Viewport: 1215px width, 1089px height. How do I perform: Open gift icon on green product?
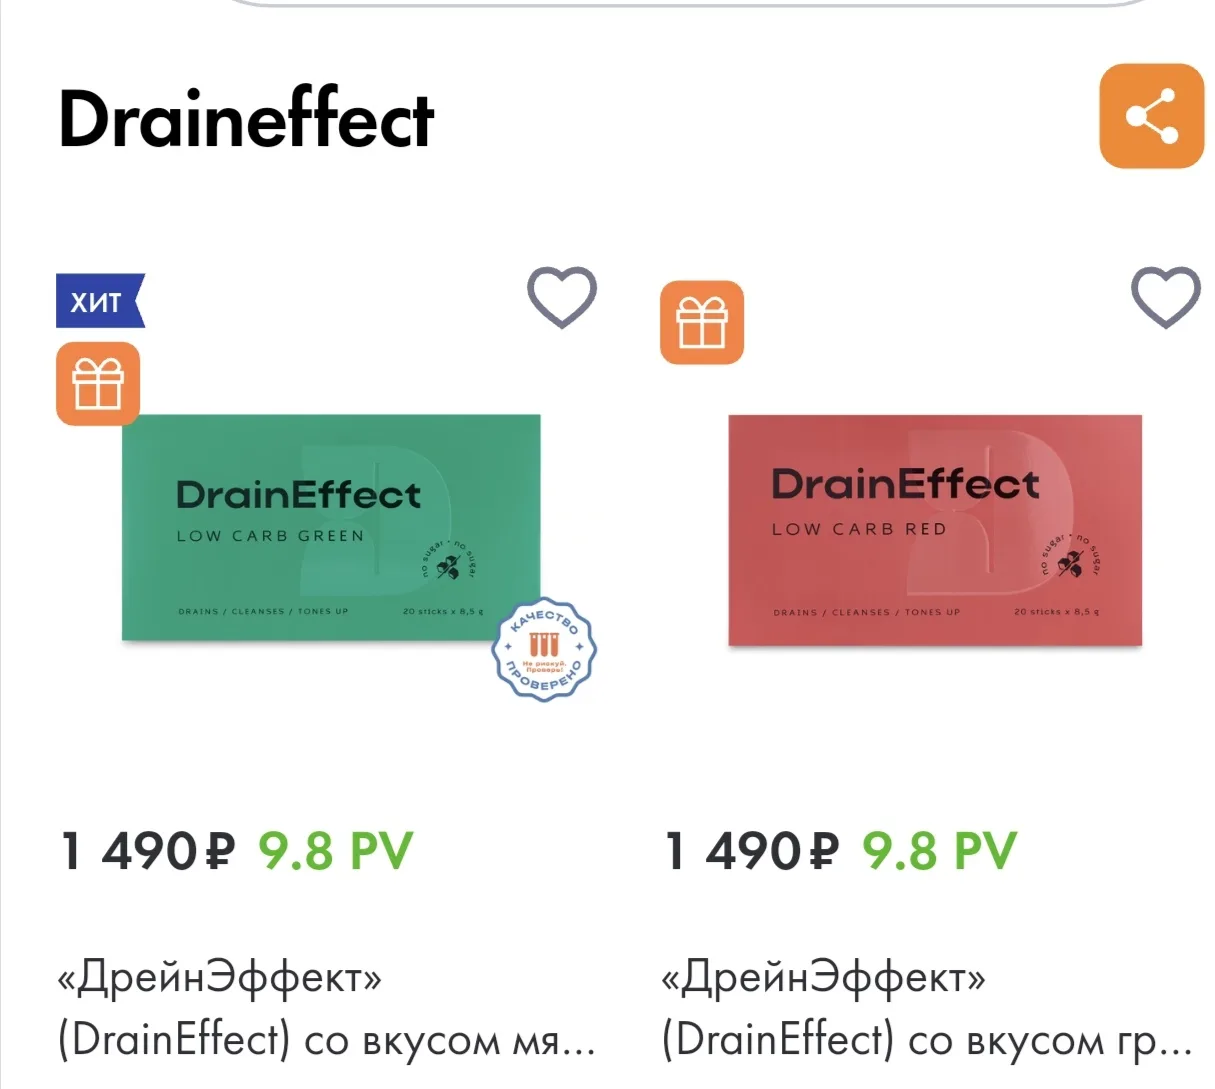pos(98,384)
